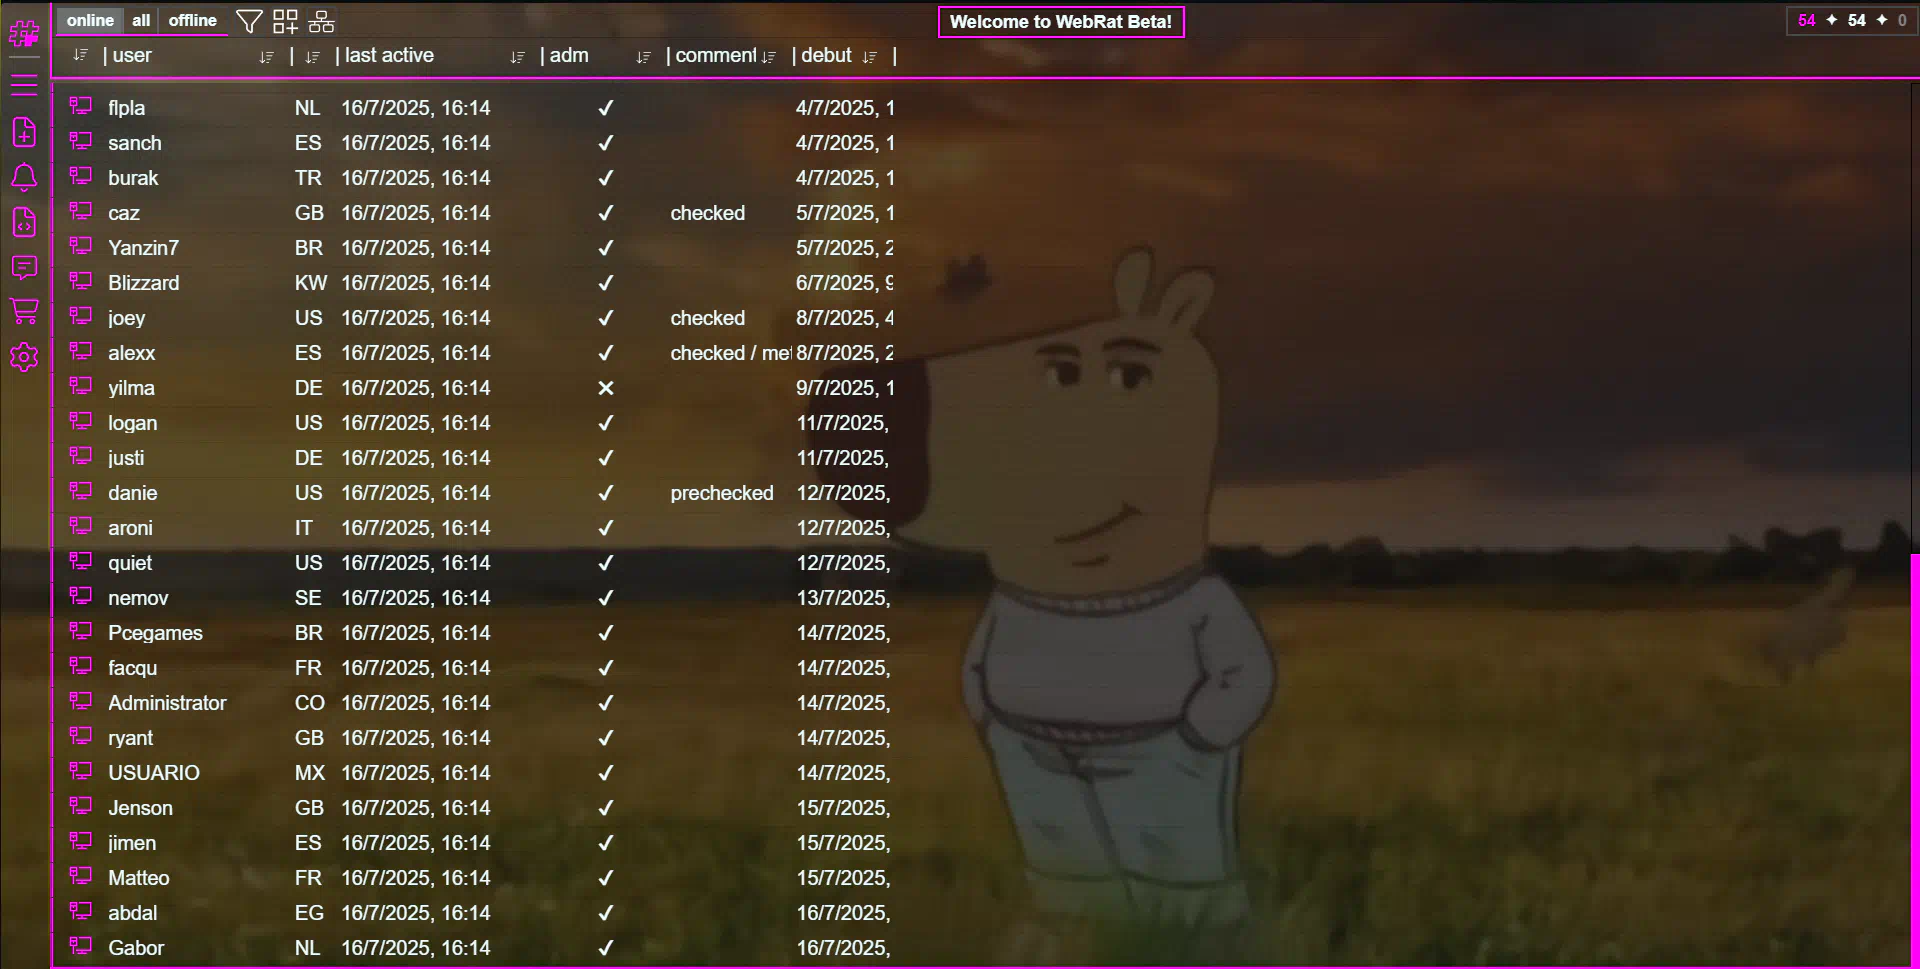
Task: Click the sort arrow of the unlabeled country column
Action: pos(312,57)
